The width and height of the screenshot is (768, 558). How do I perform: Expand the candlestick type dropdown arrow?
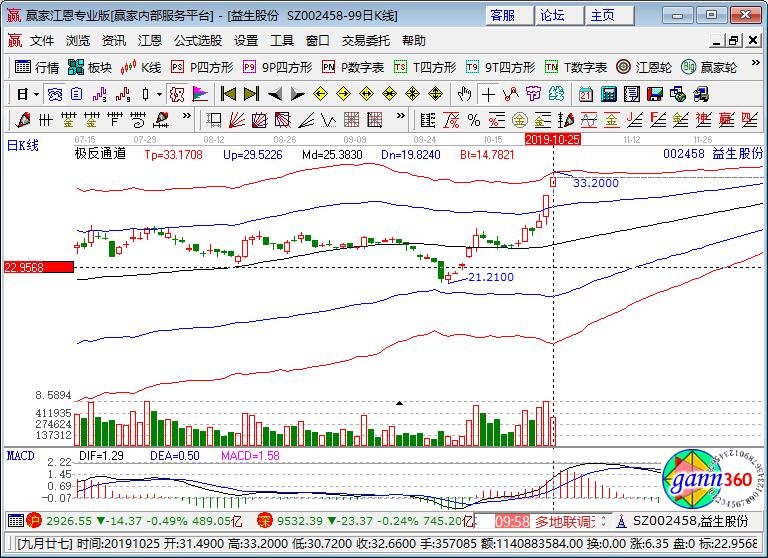click(x=159, y=94)
